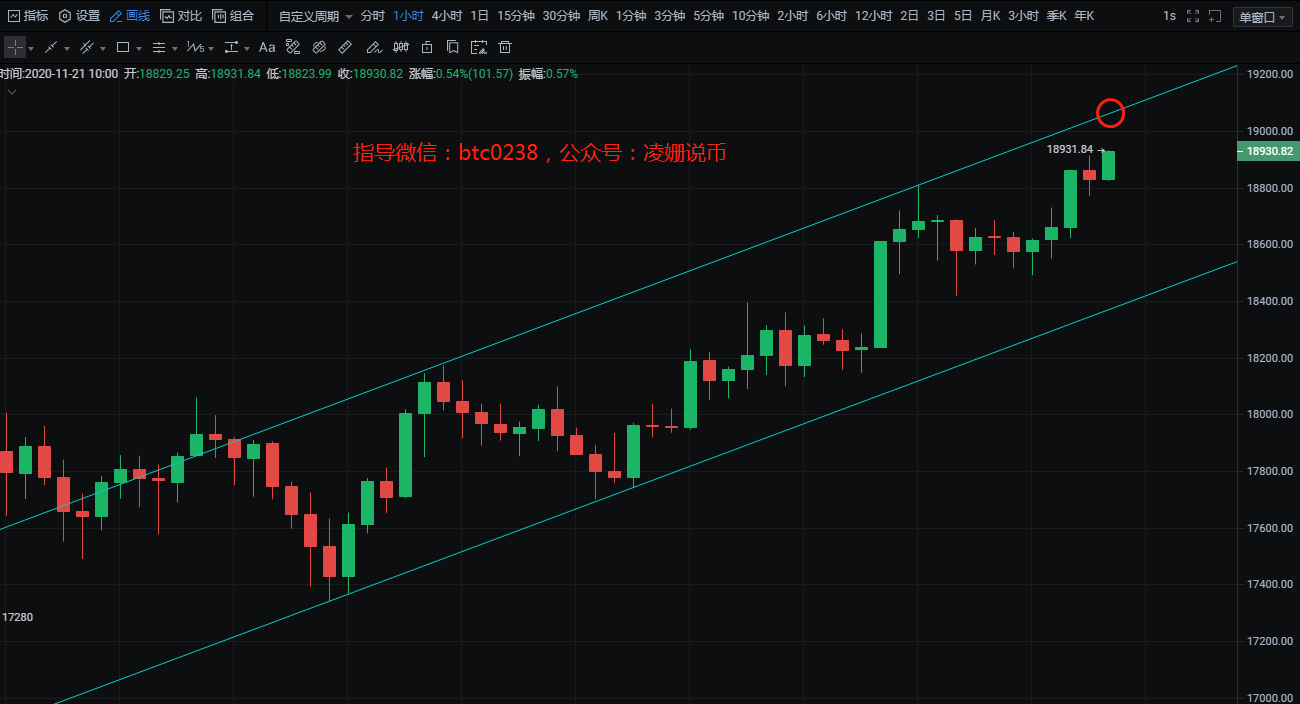Pick the Aa text annotation tool
1300x704 pixels.
point(266,48)
